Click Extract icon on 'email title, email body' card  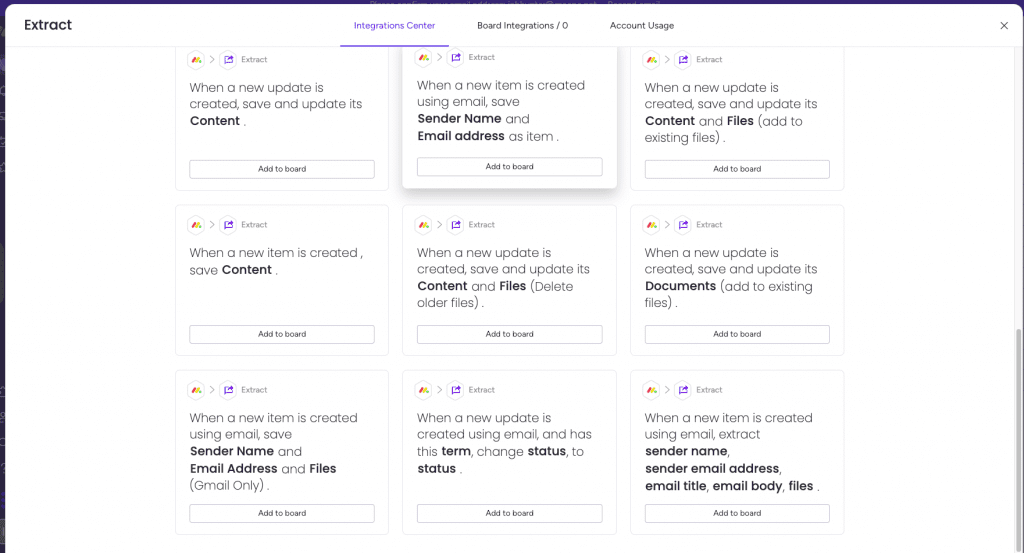coord(683,390)
